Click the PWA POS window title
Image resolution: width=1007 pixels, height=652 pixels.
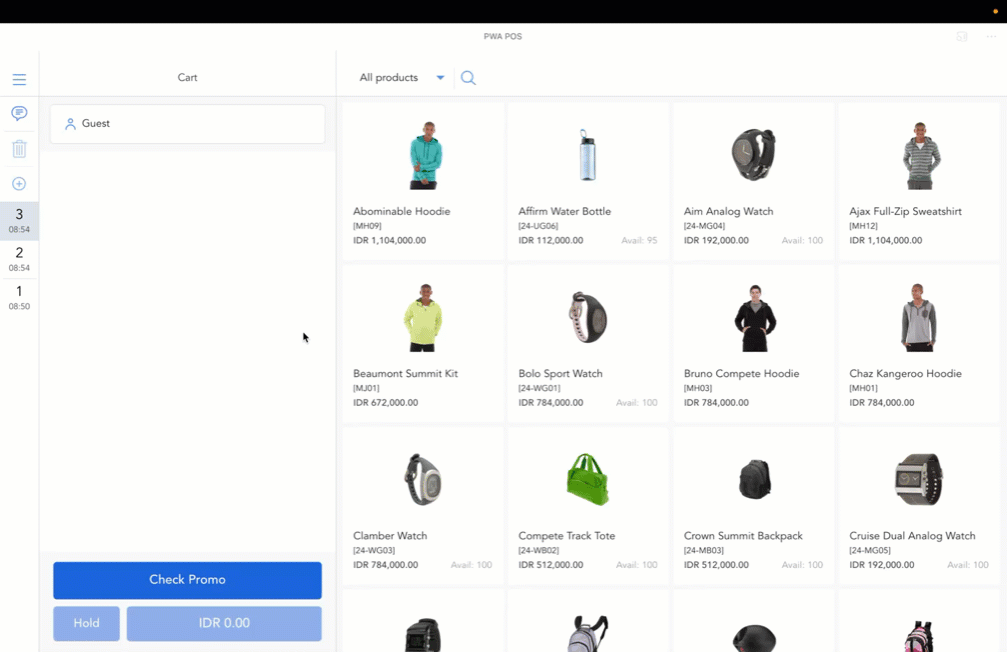[x=503, y=37]
